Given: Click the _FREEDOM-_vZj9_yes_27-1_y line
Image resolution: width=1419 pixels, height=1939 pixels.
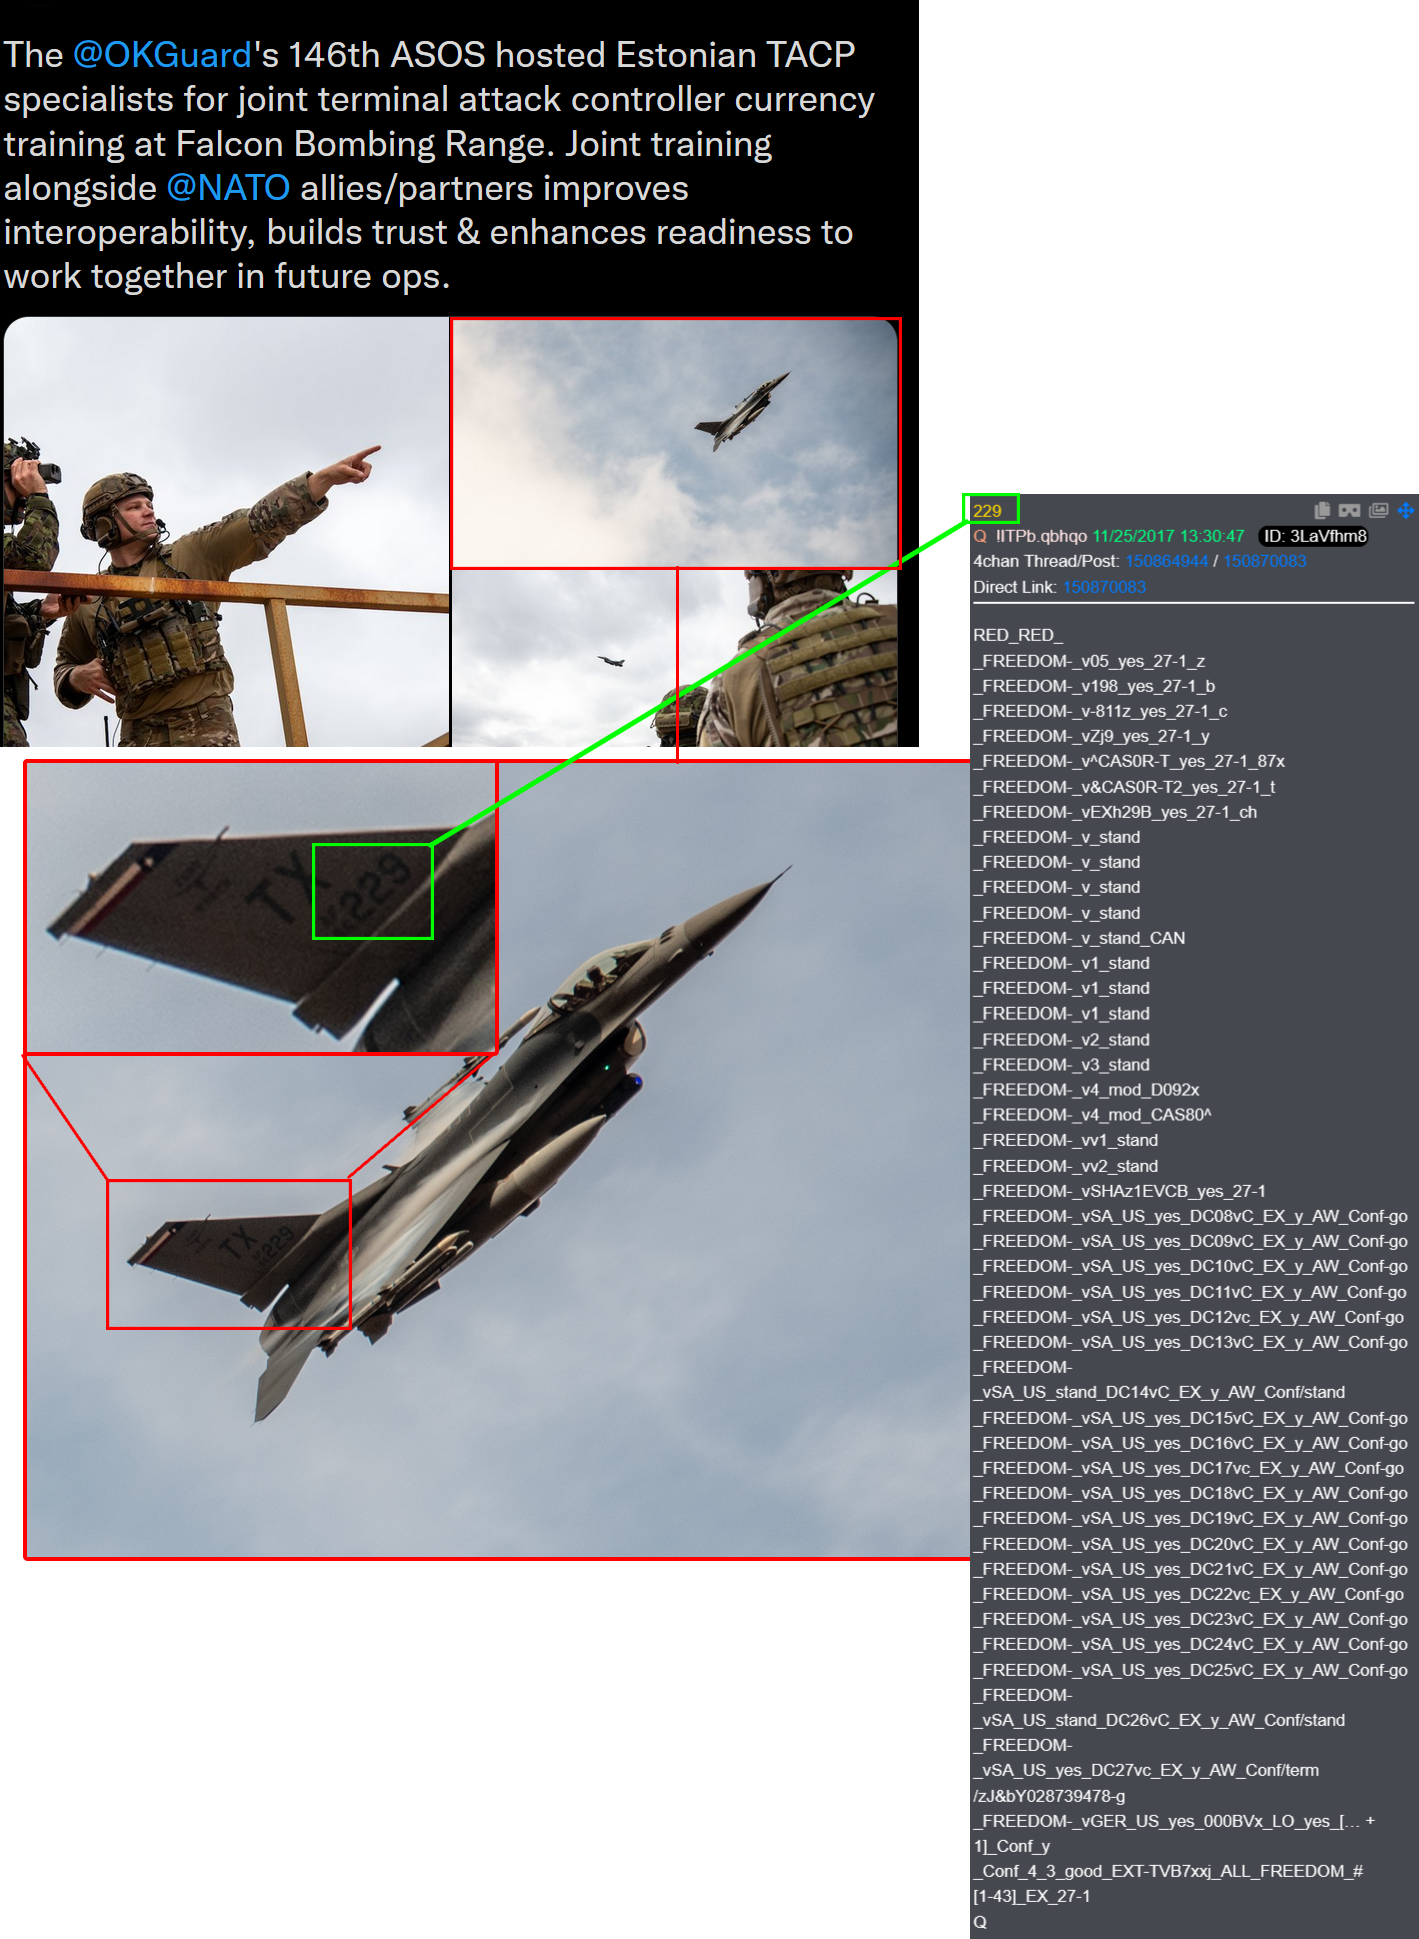Looking at the screenshot, I should [x=1091, y=736].
